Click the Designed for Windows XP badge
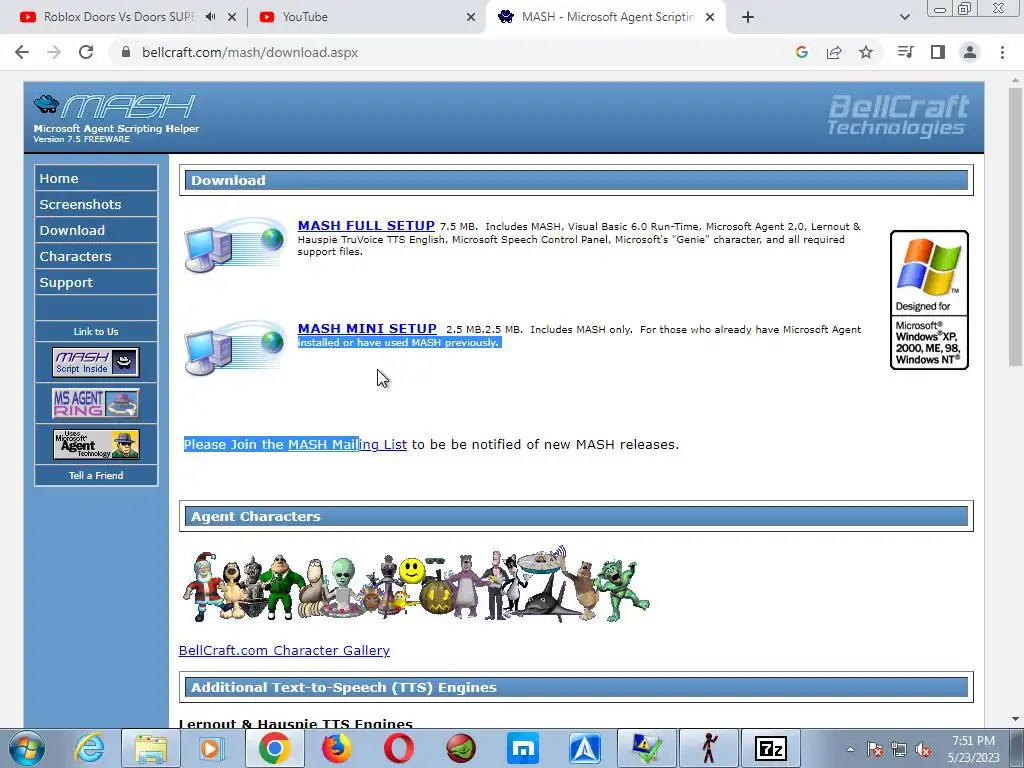 [929, 300]
